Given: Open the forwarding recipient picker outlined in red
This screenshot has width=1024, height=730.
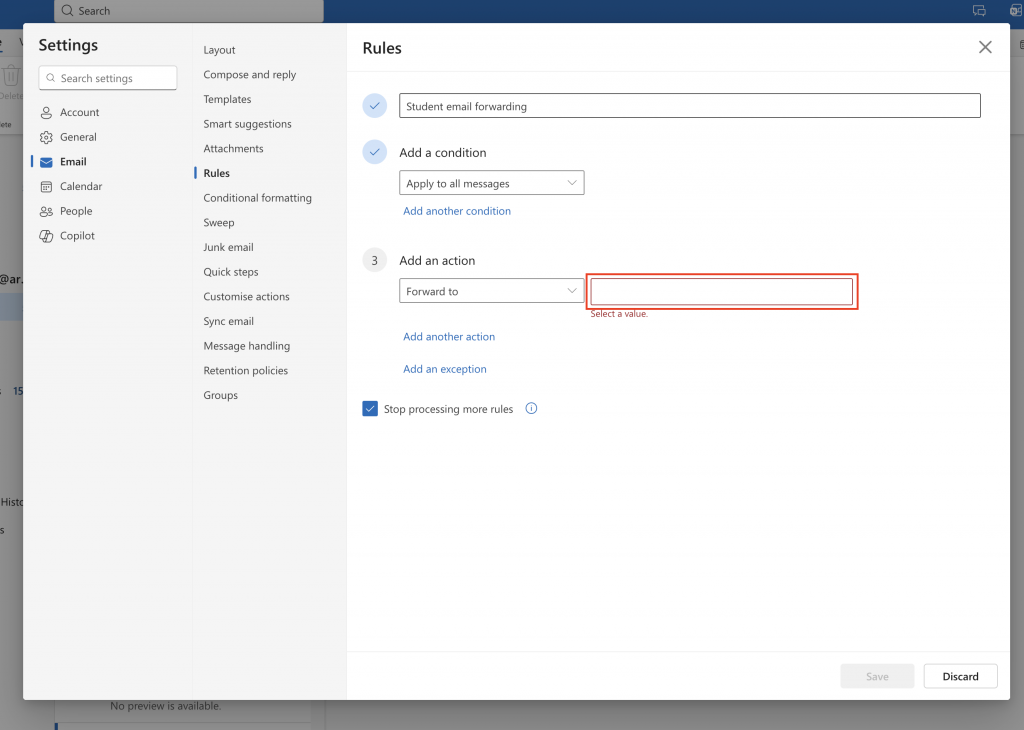Looking at the screenshot, I should [722, 290].
